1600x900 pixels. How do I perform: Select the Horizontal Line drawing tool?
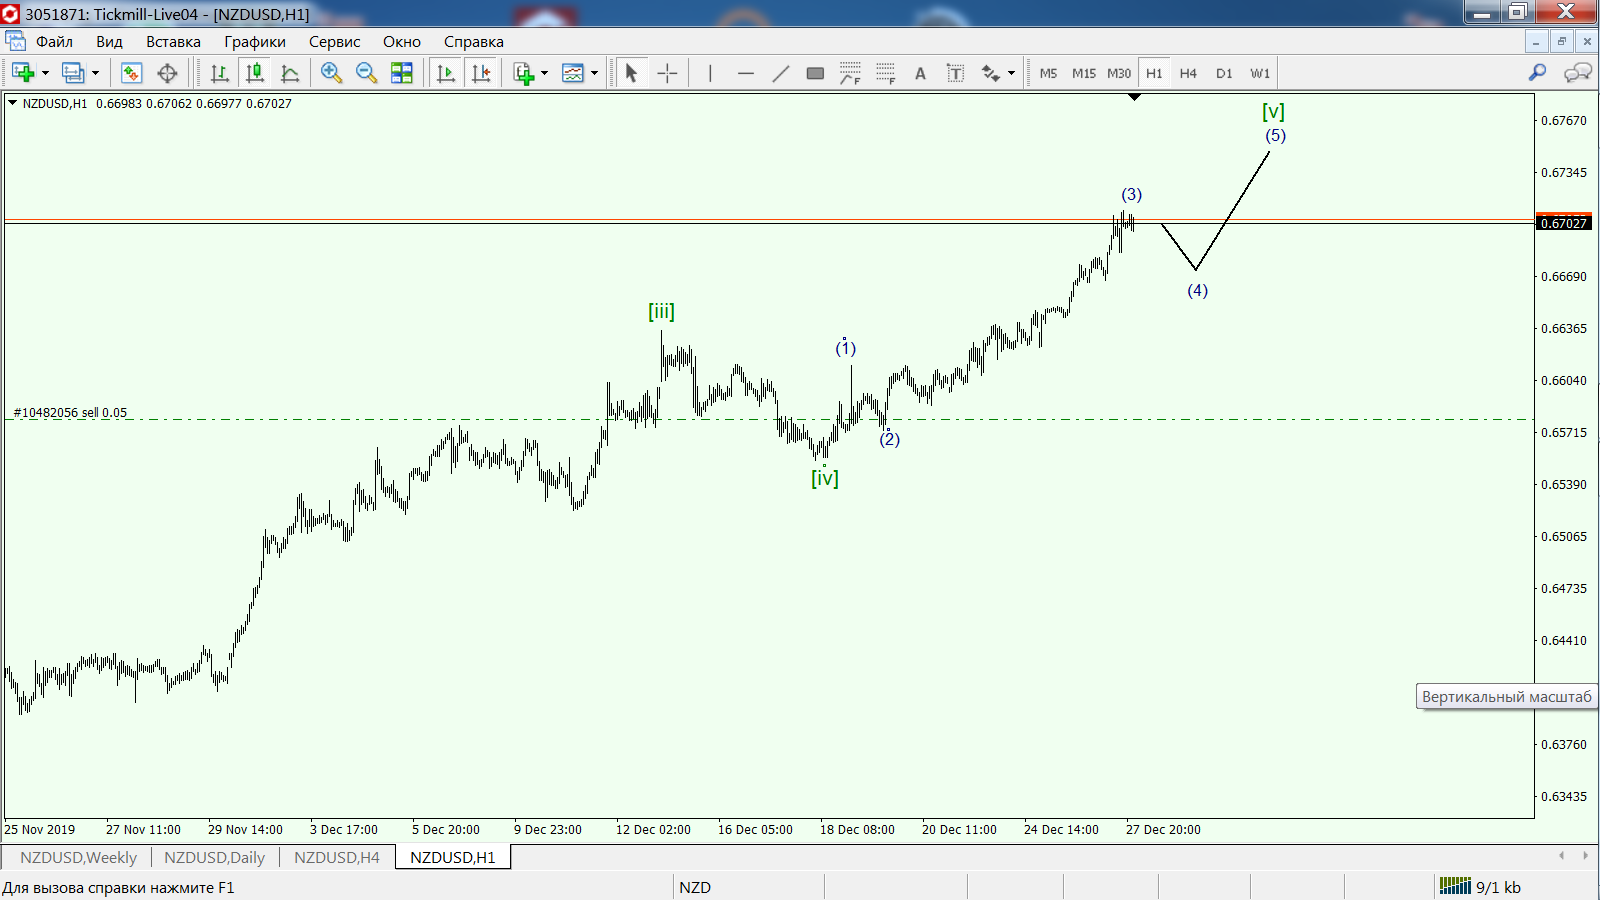point(746,73)
